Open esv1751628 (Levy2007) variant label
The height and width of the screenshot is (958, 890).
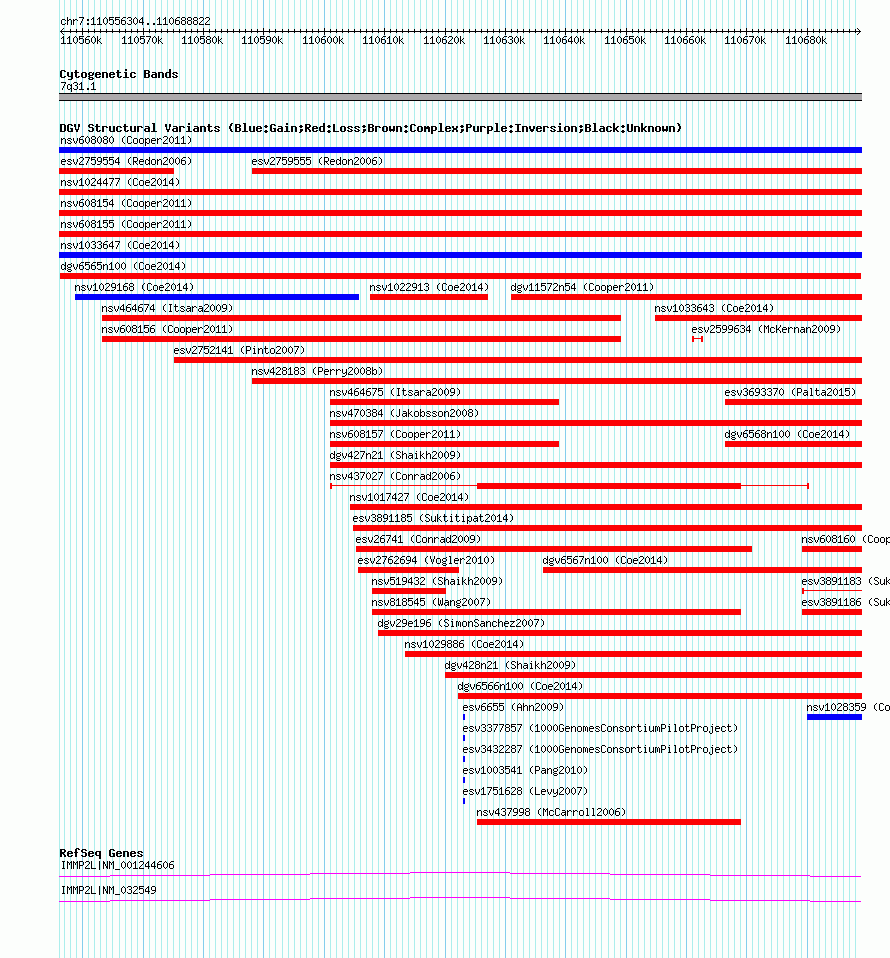(x=525, y=791)
